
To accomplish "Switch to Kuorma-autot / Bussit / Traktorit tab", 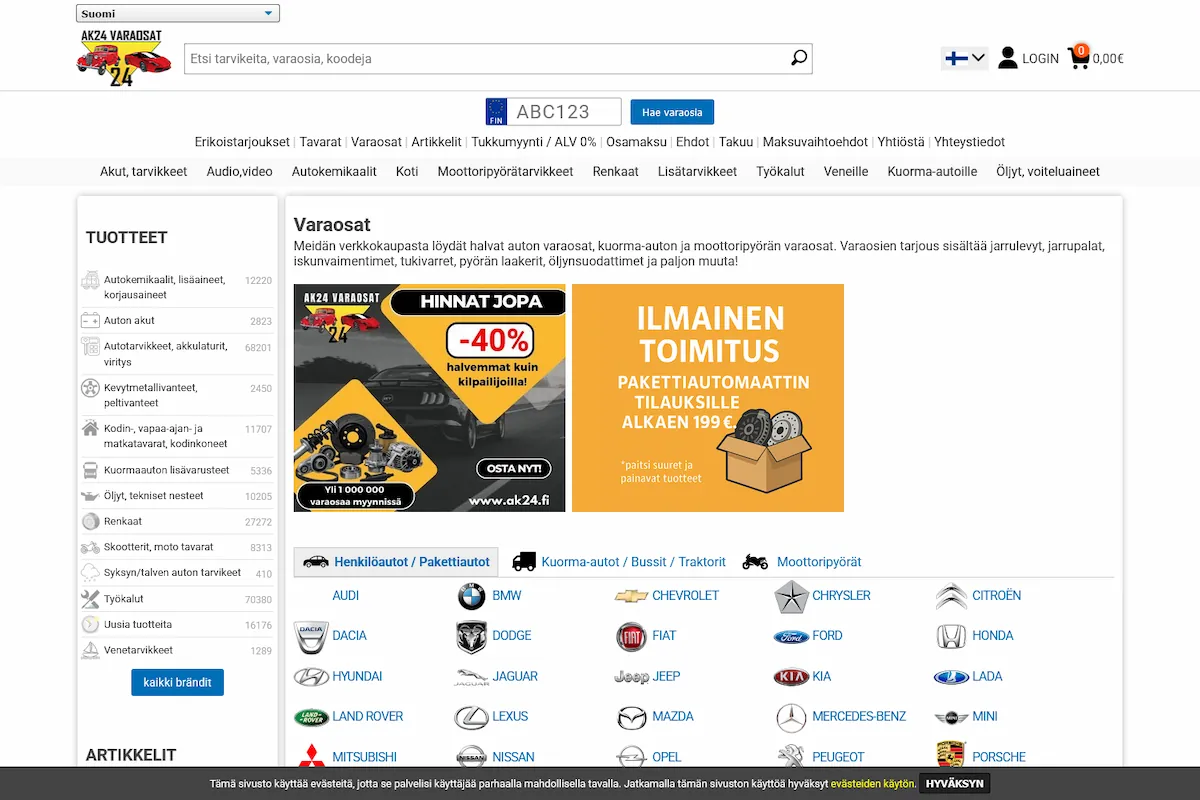I will click(x=619, y=562).
